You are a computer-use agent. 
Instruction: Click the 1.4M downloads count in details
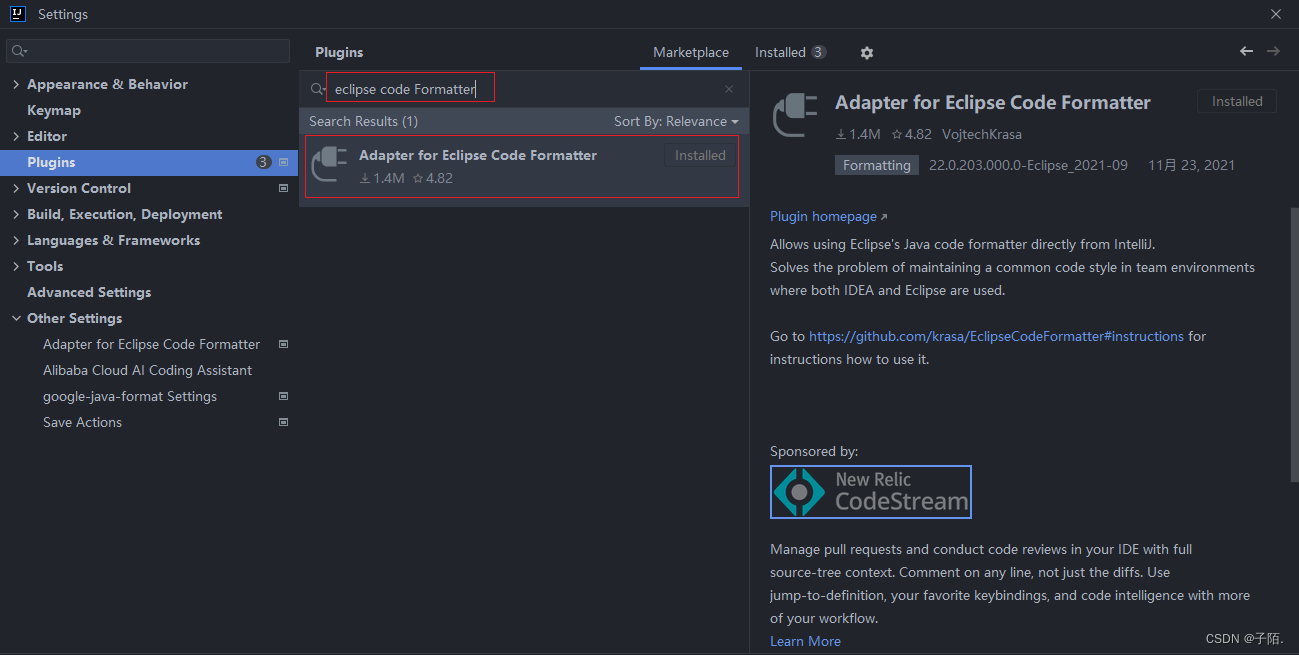pyautogui.click(x=858, y=134)
